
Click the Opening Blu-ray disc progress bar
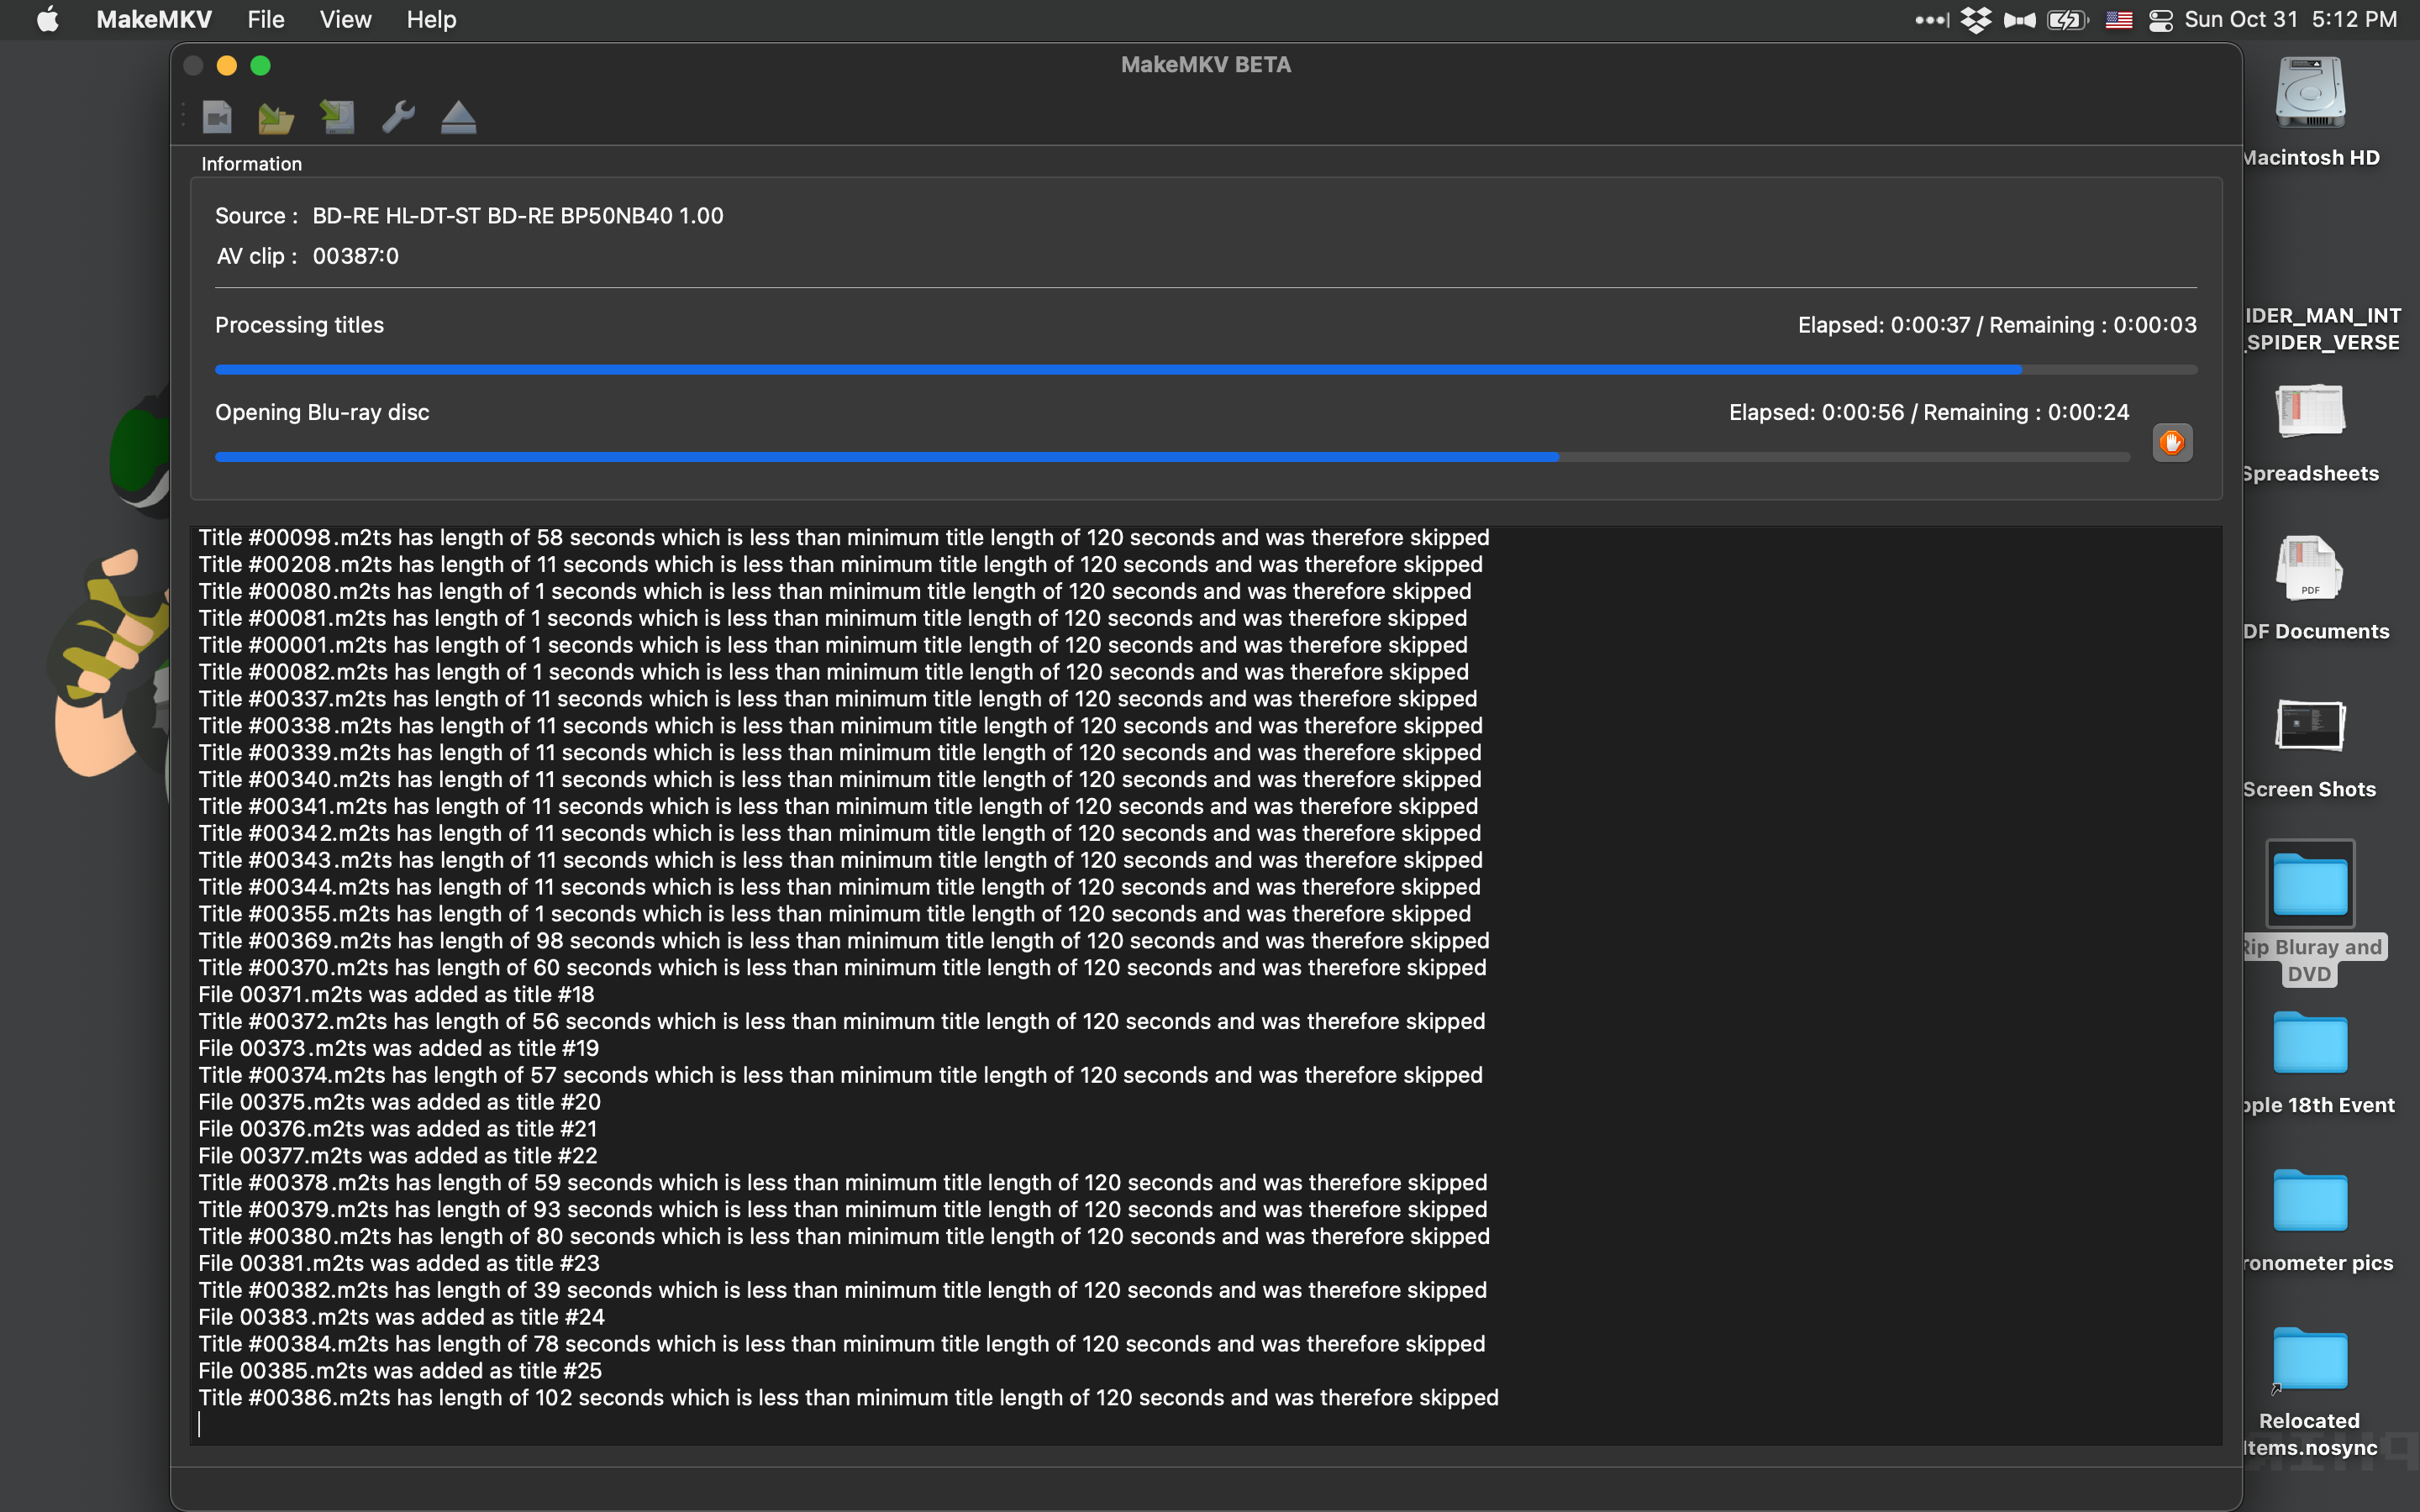(1171, 457)
